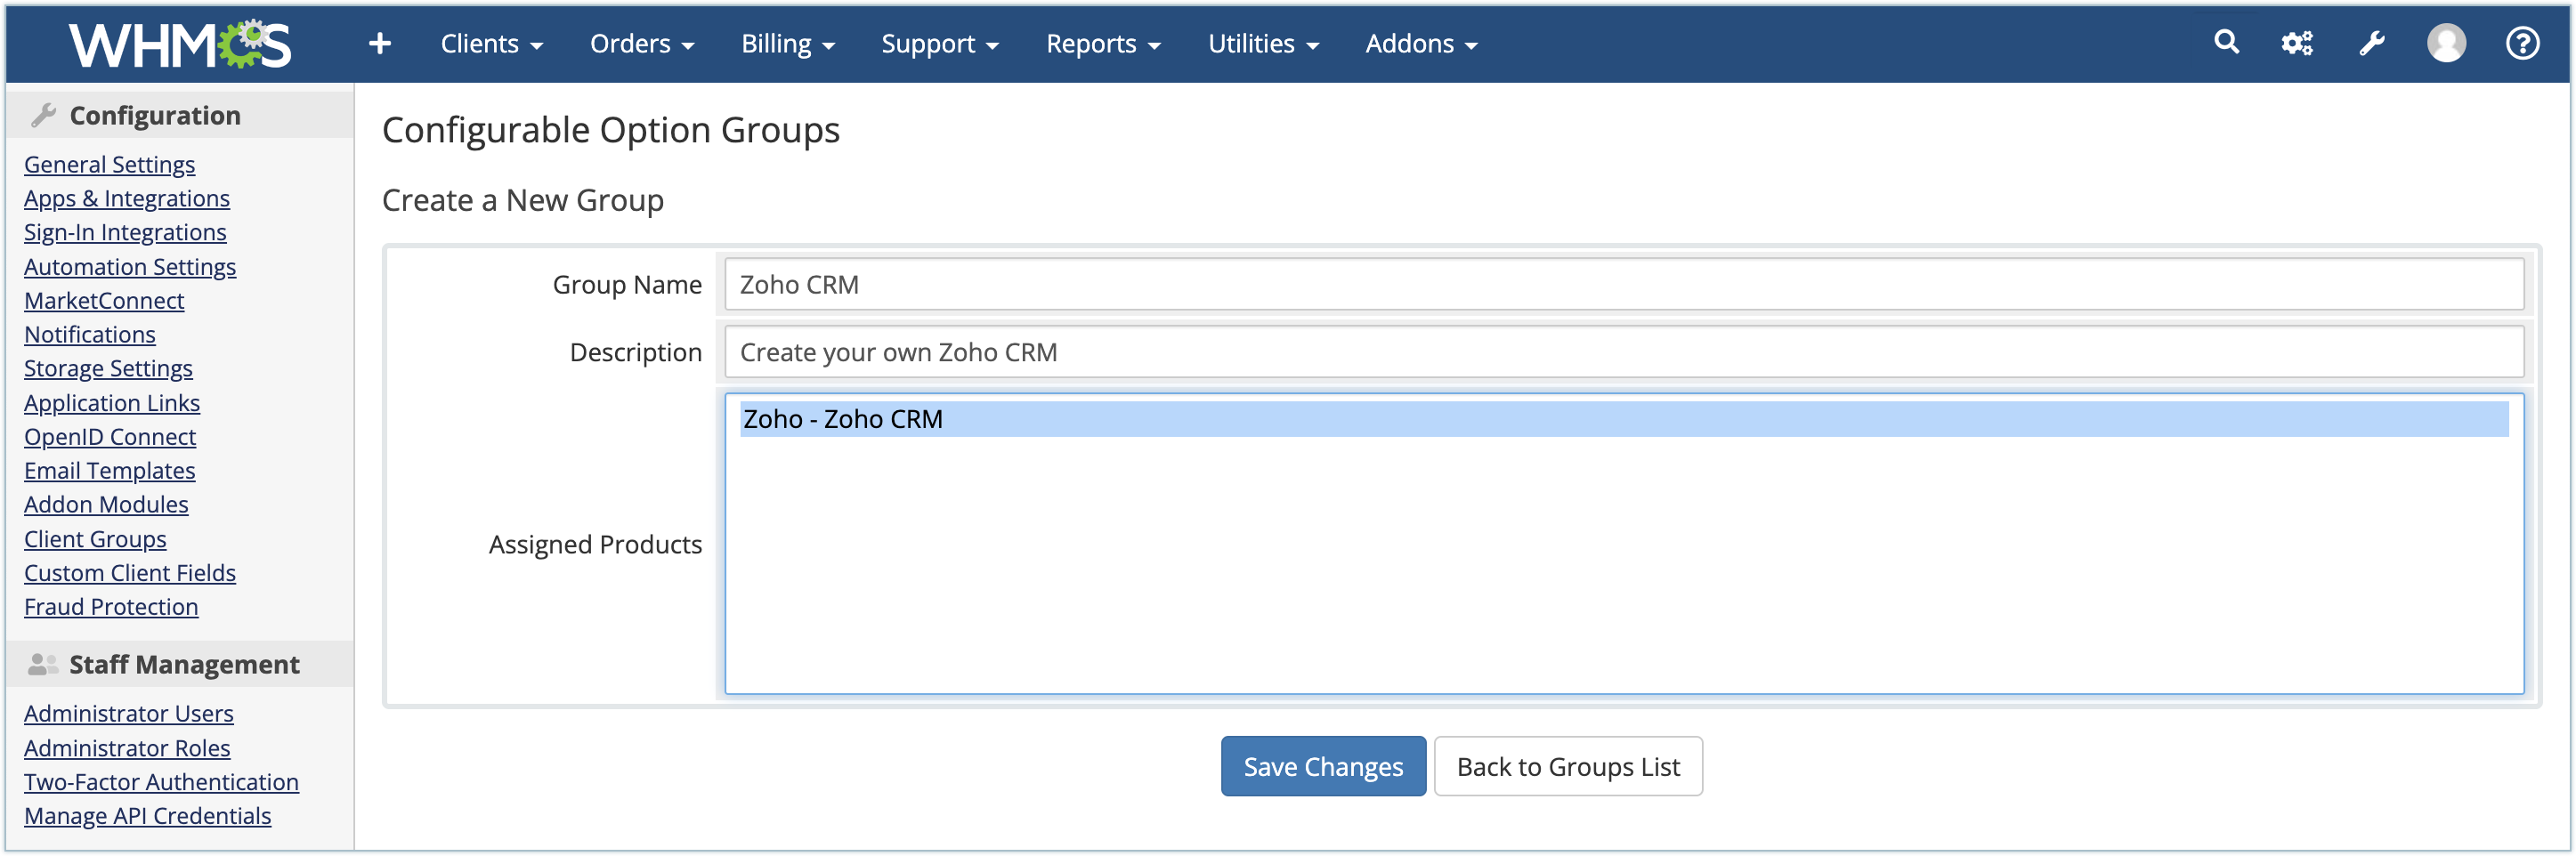Click into the Group Name field
2576x856 pixels.
[1623, 285]
